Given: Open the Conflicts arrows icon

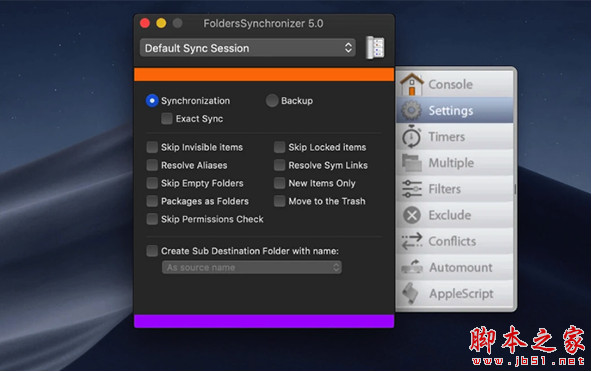Looking at the screenshot, I should [412, 241].
